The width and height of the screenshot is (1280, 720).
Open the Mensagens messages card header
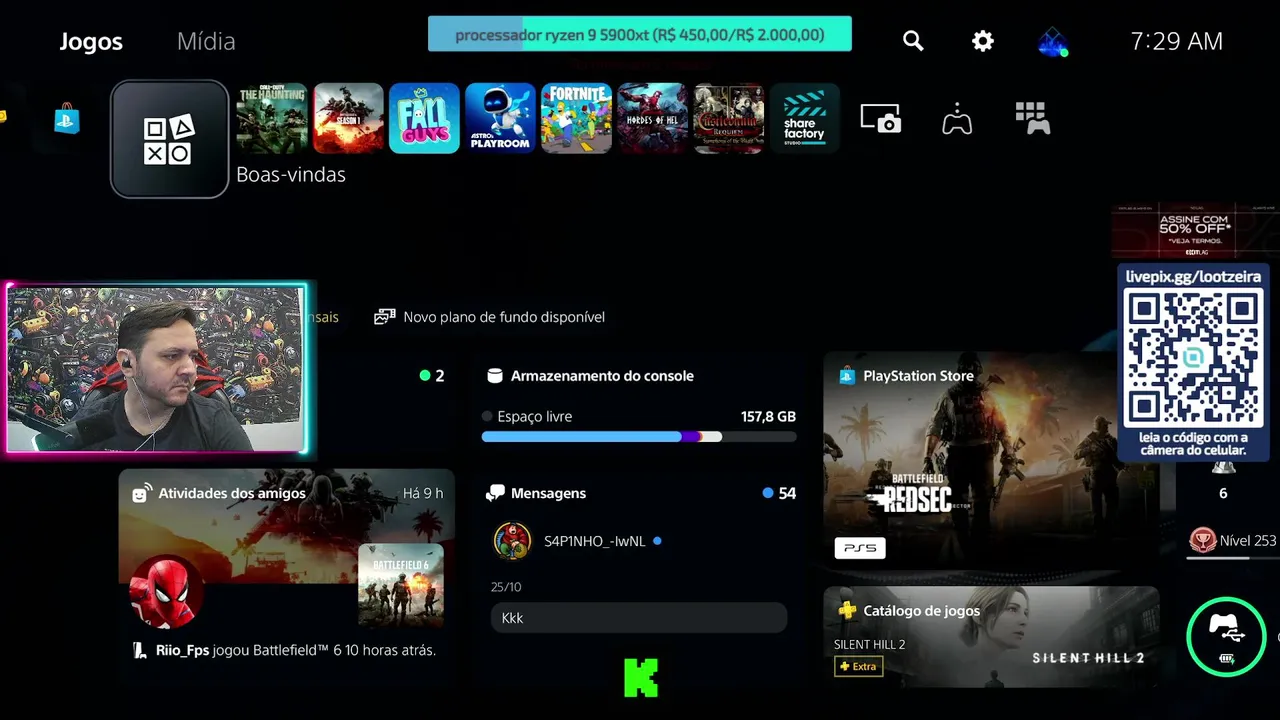pos(639,493)
